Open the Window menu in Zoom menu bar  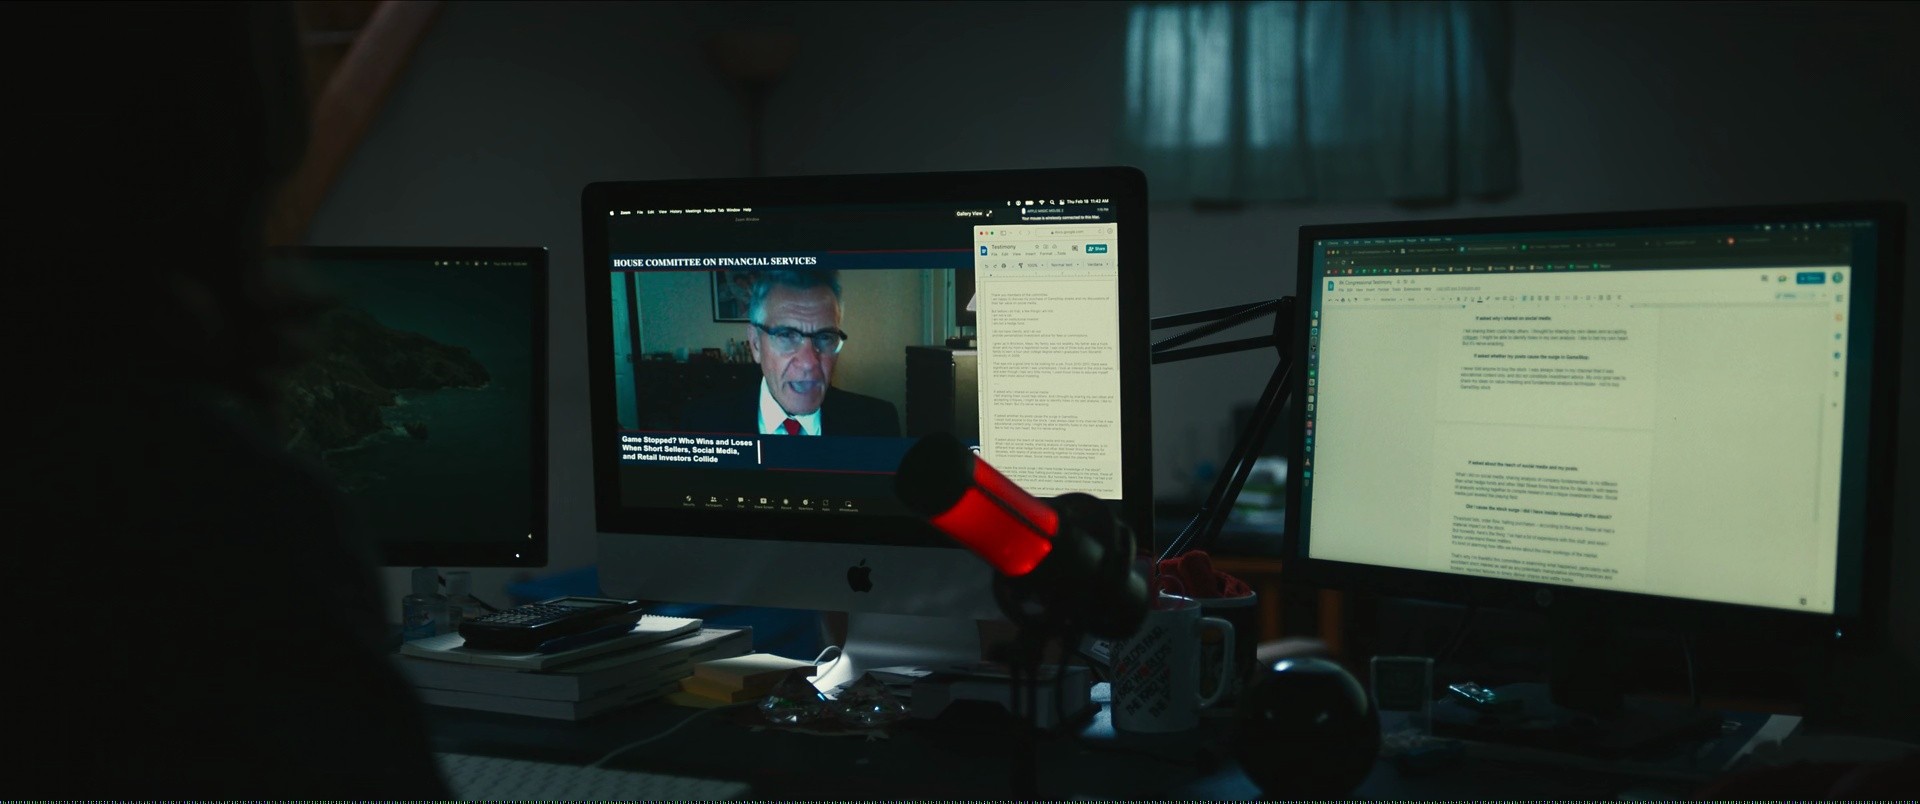click(733, 210)
